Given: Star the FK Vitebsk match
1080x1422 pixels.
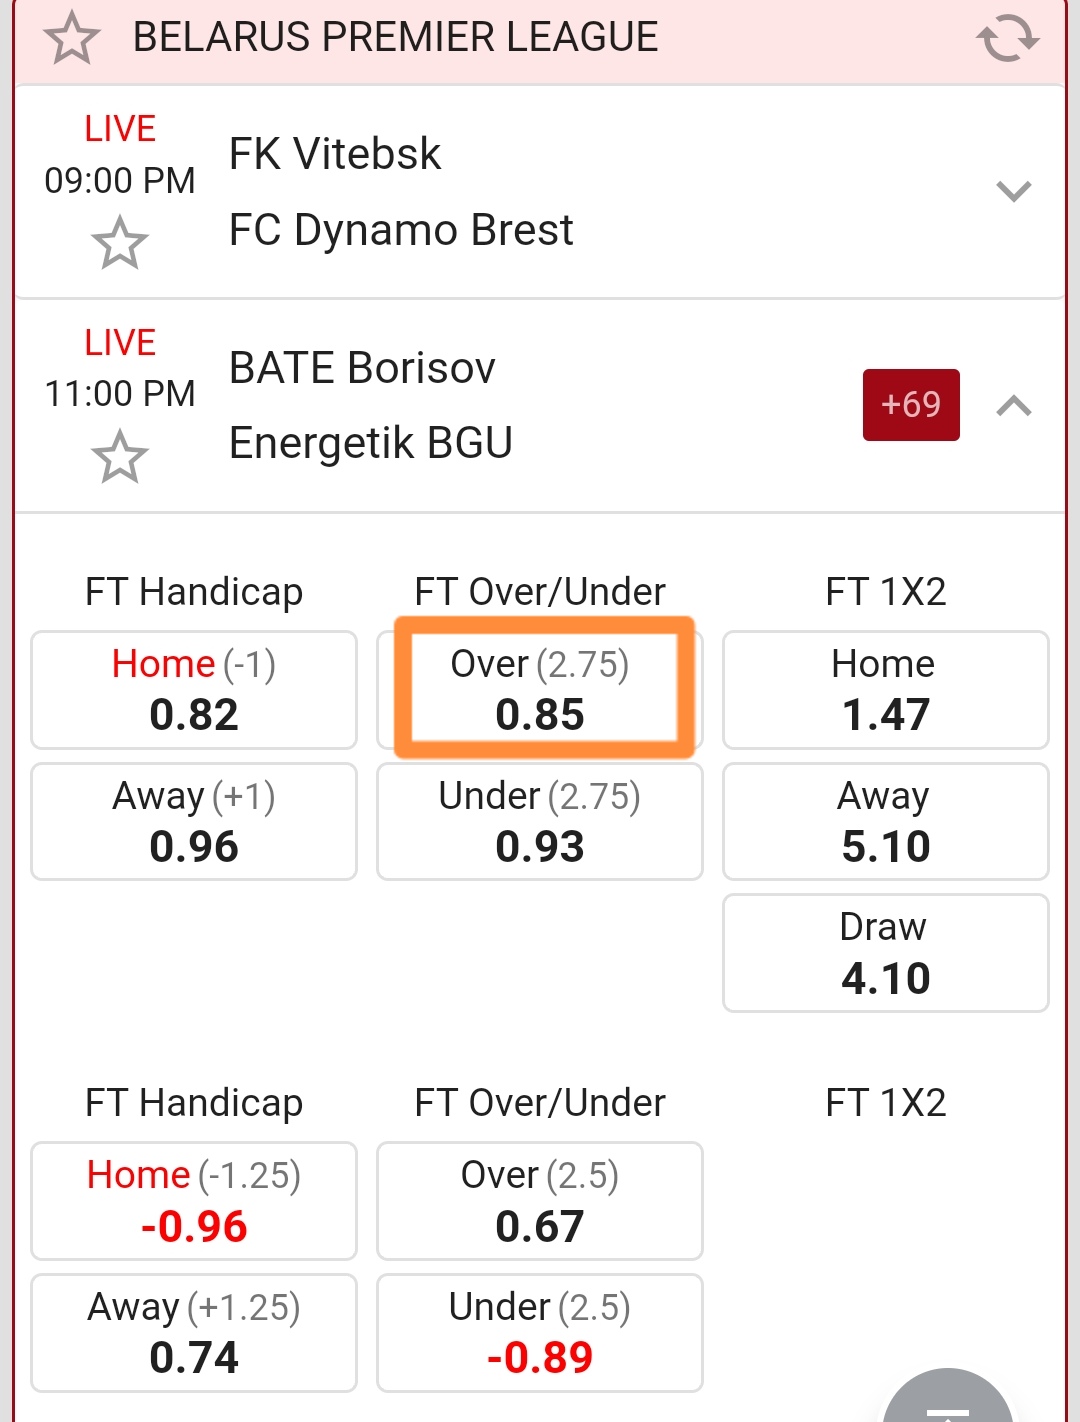Looking at the screenshot, I should (x=120, y=243).
